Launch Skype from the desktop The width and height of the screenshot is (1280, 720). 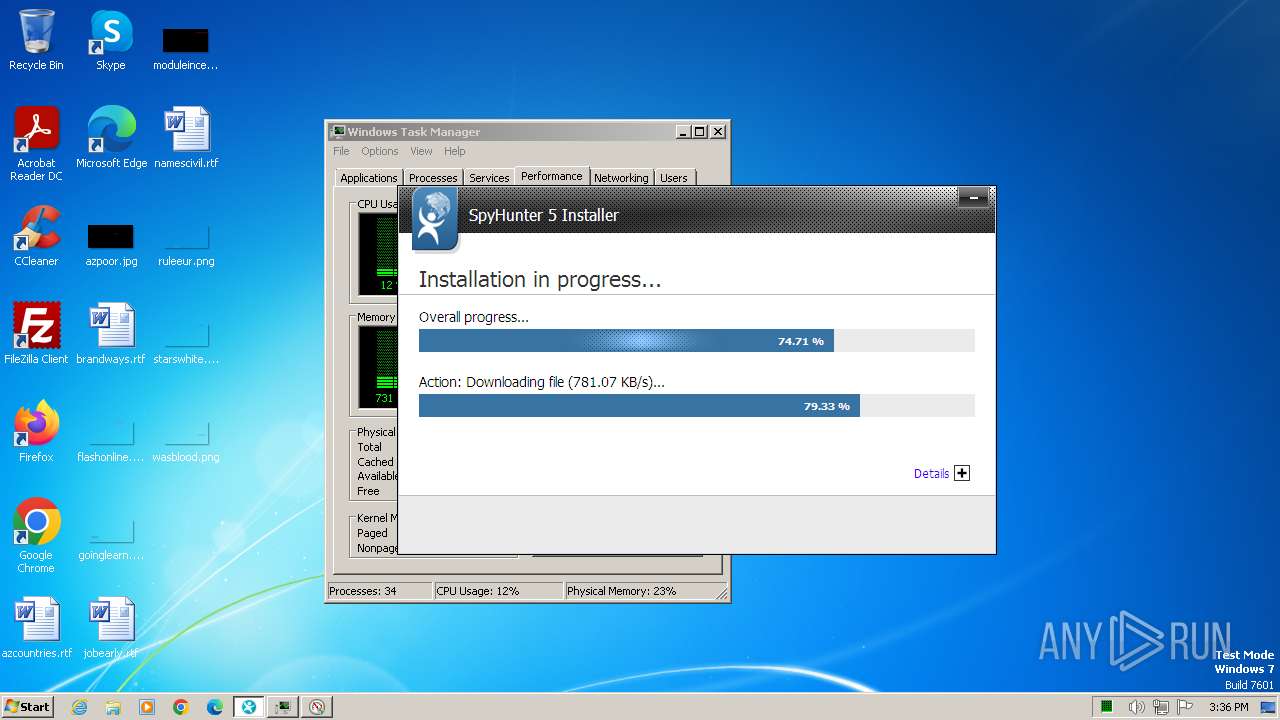(110, 40)
